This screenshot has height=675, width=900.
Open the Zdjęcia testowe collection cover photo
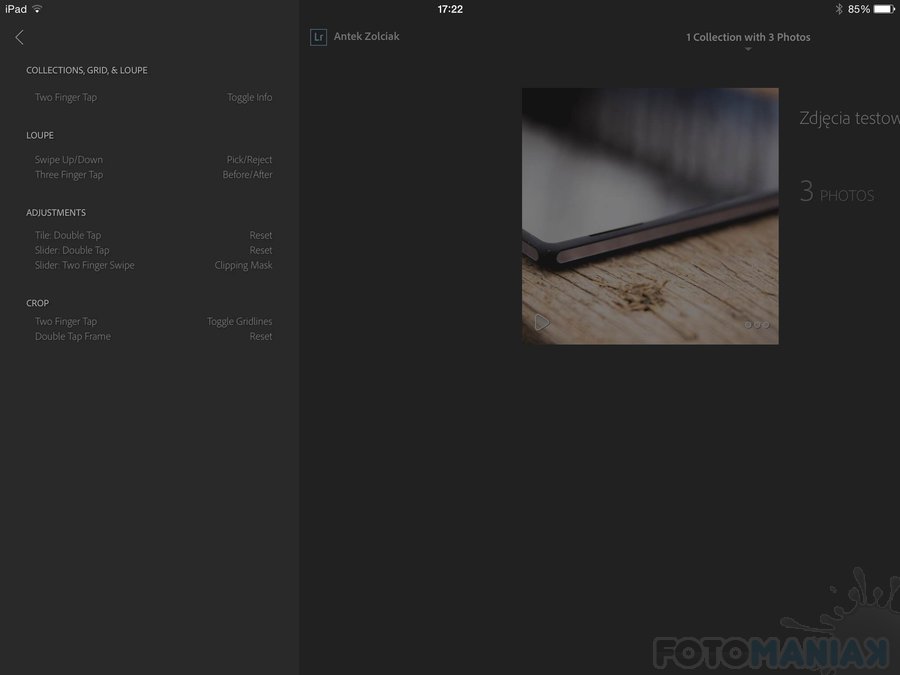pos(650,216)
